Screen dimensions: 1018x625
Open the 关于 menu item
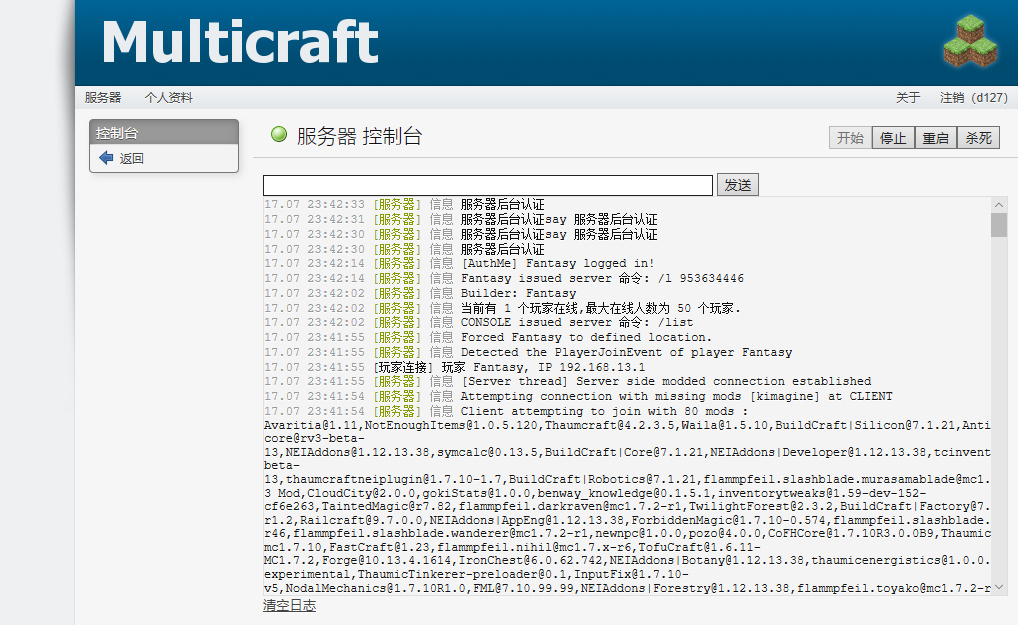pyautogui.click(x=908, y=97)
